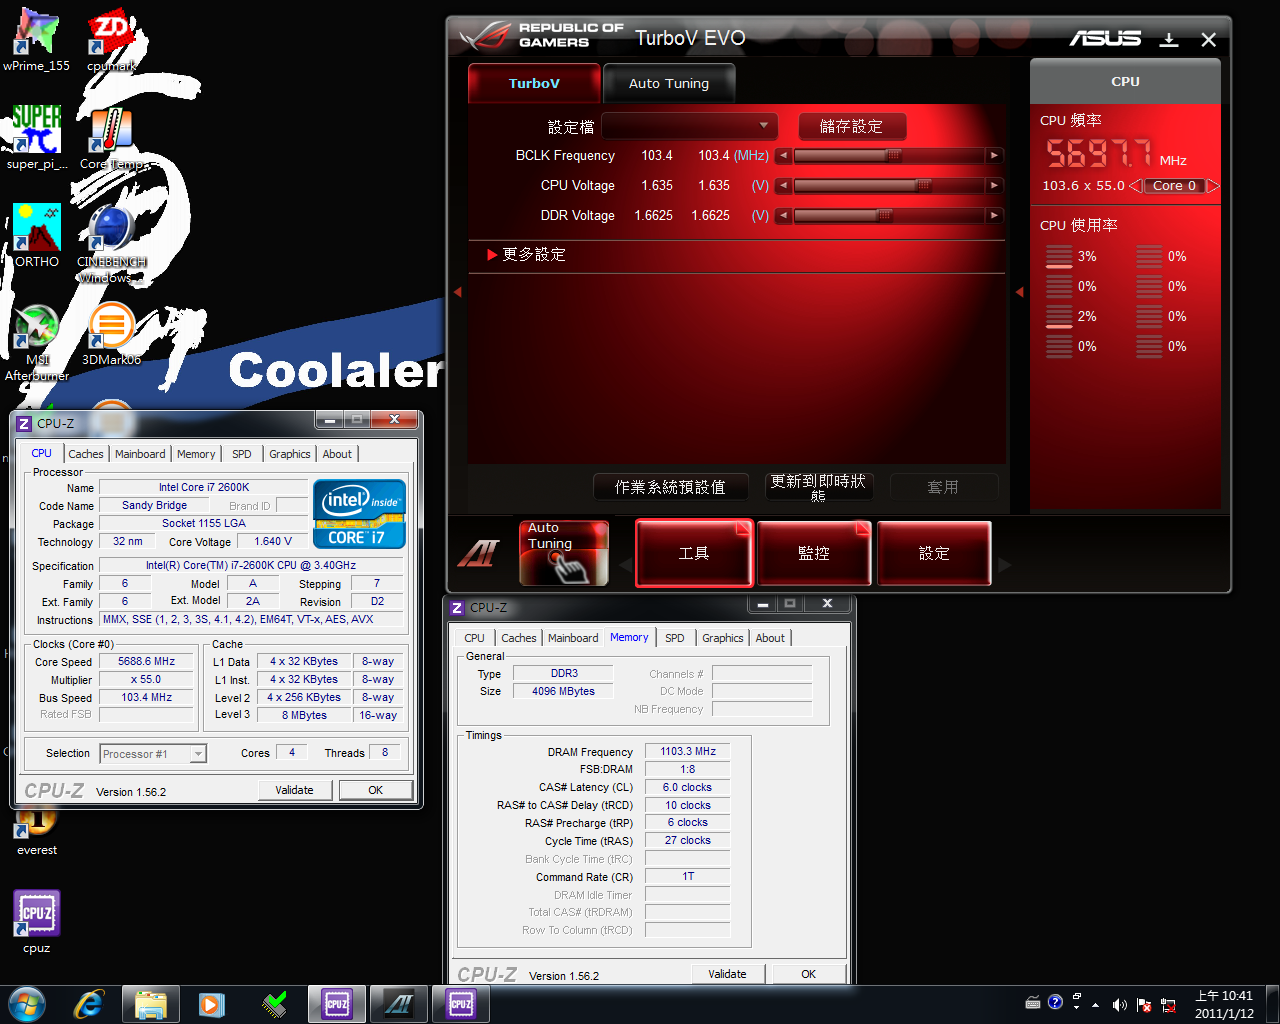Image resolution: width=1280 pixels, height=1024 pixels.
Task: Decrease DDR Voltage with left arrow
Action: pos(783,216)
